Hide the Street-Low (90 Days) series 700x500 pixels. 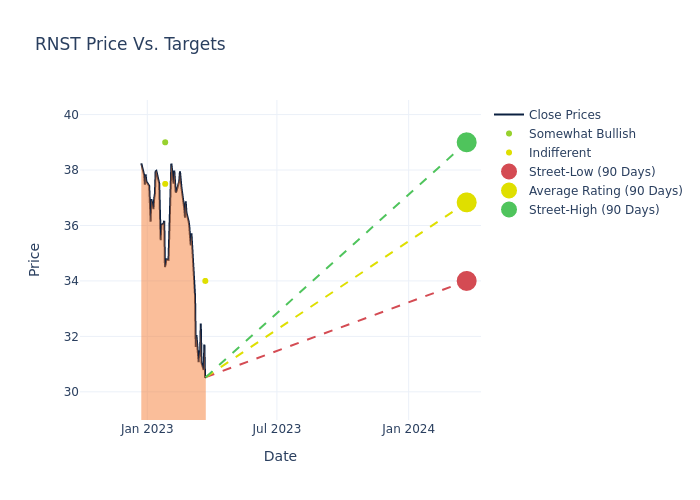click(592, 172)
